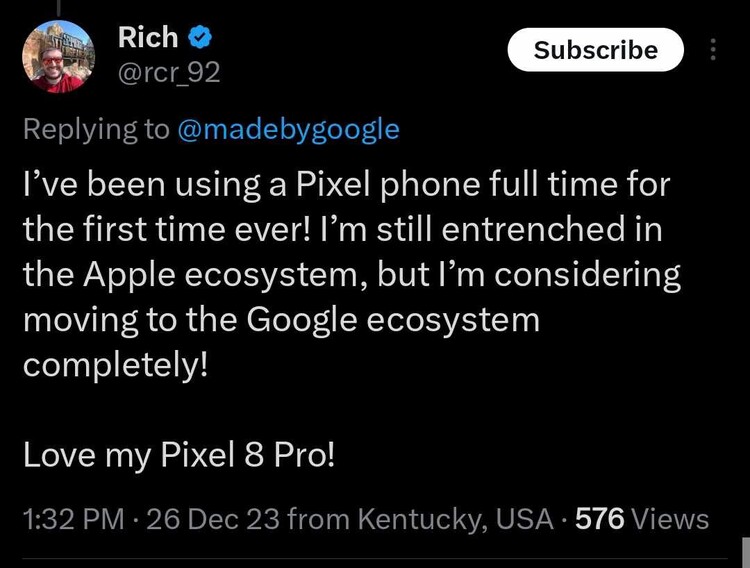
Task: Click the blue verified checkmark badge
Action: pyautogui.click(x=200, y=39)
